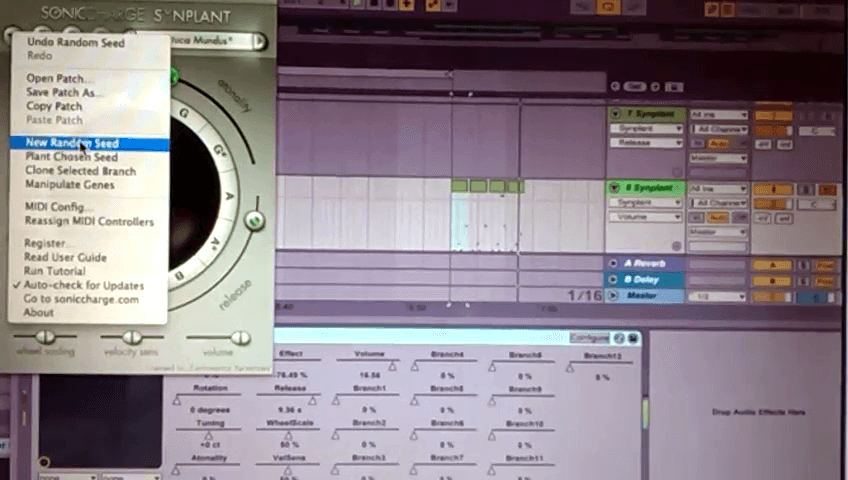Screen dimensions: 848x480
Task: Click the Synplant volume slider knob
Action: coord(240,338)
